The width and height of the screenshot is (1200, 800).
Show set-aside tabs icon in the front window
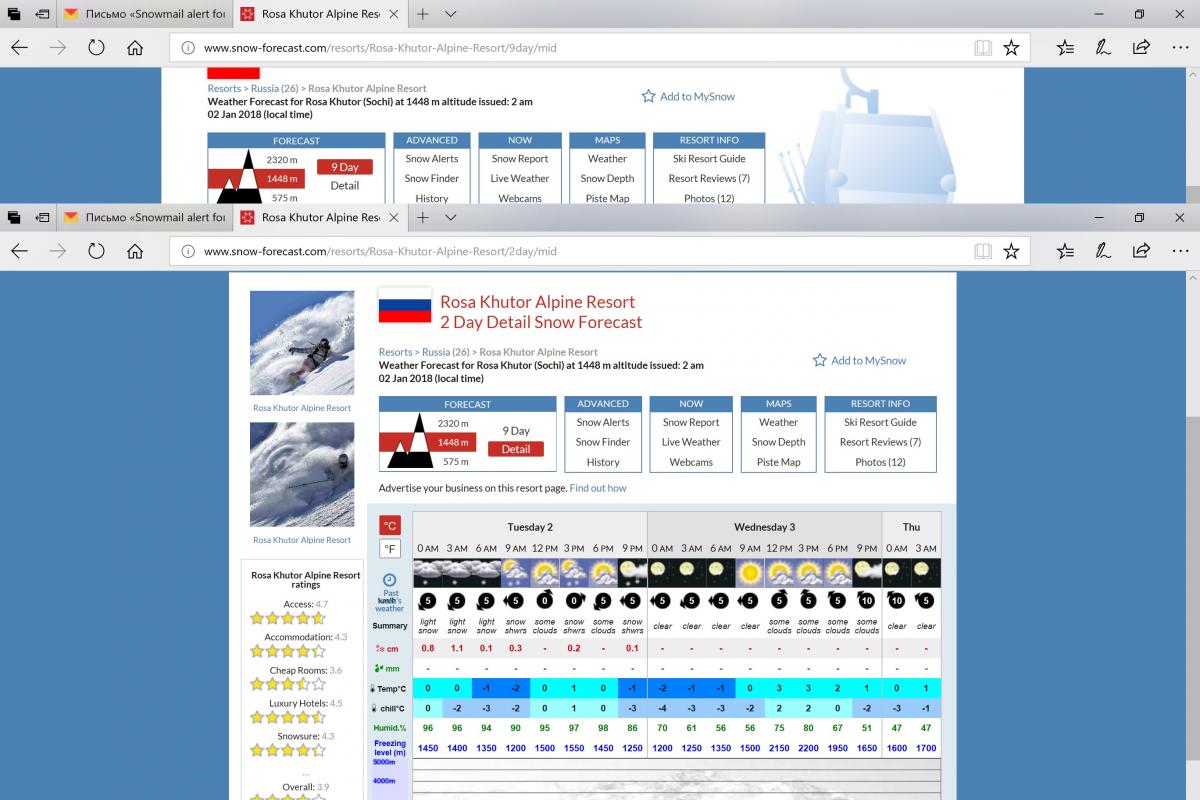[15, 217]
